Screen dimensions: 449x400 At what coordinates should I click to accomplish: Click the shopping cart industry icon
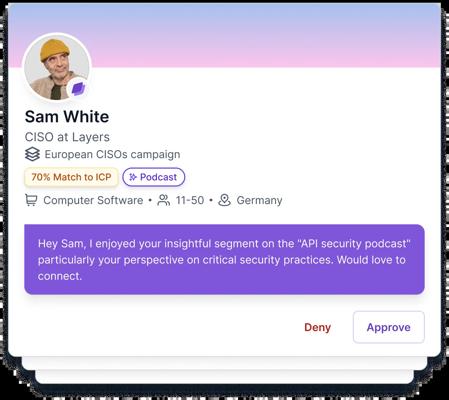point(31,200)
